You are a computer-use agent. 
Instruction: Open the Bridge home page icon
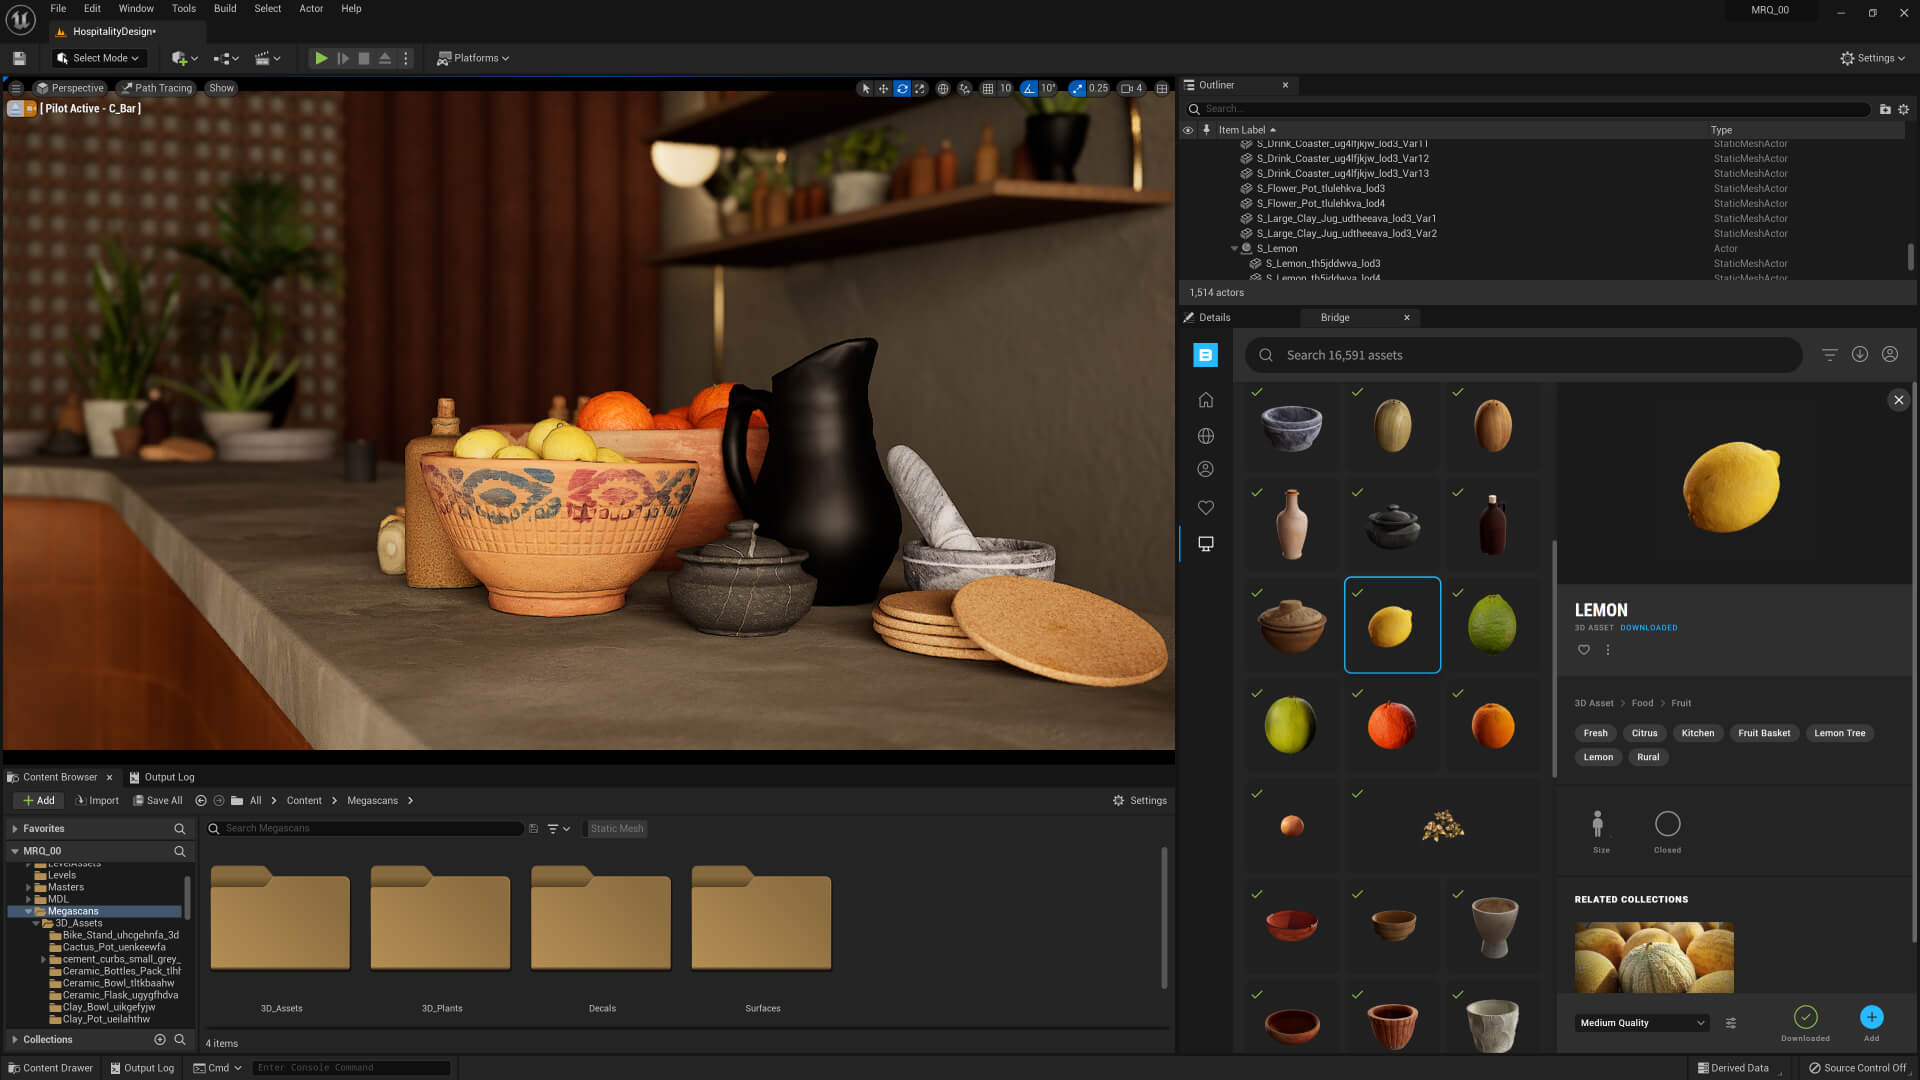1205,399
